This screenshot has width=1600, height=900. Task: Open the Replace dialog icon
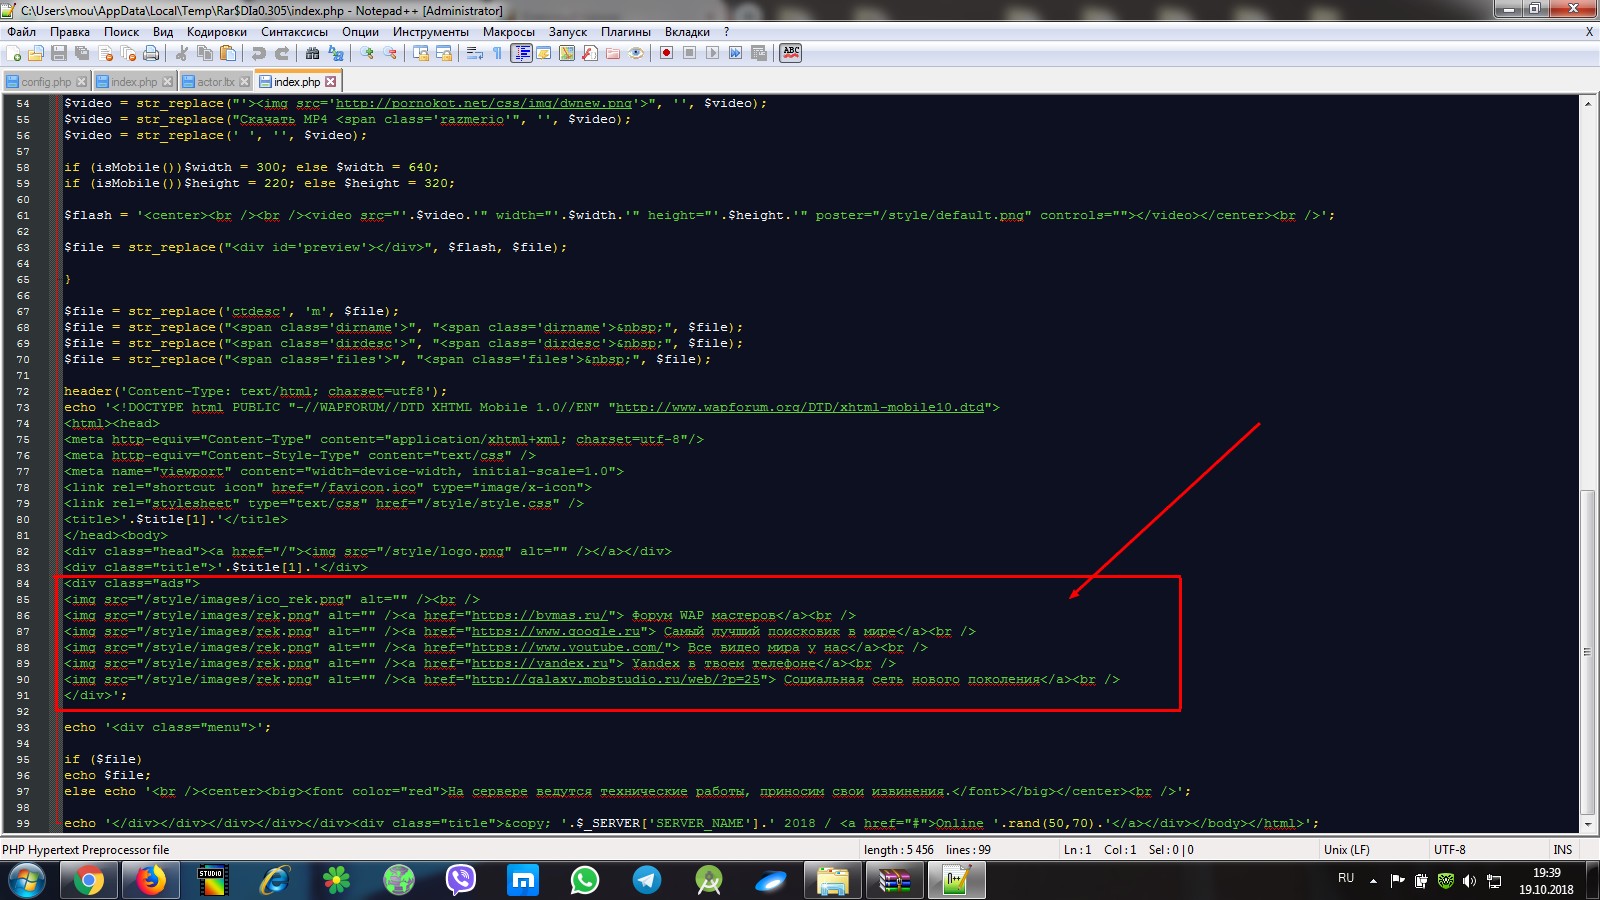point(336,53)
